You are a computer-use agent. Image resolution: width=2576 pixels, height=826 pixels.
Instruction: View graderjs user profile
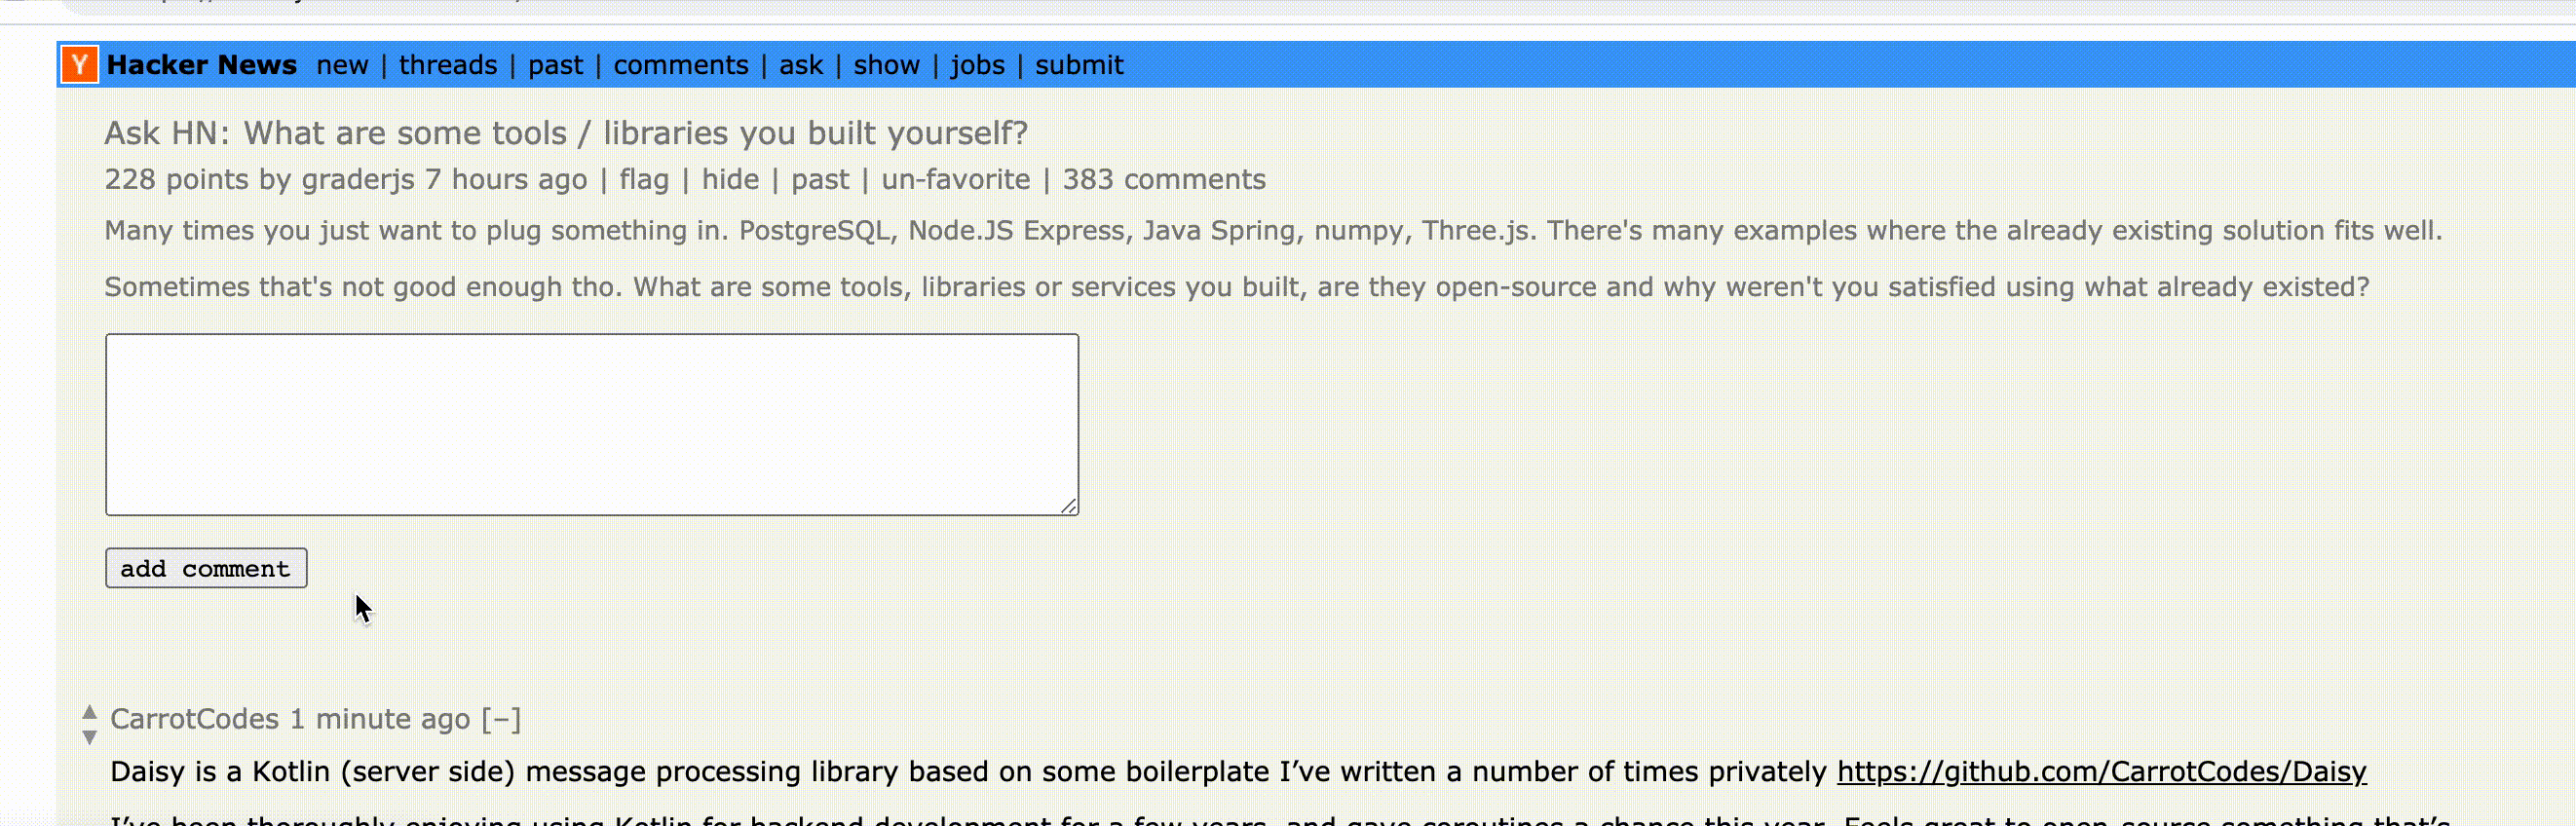click(x=358, y=179)
